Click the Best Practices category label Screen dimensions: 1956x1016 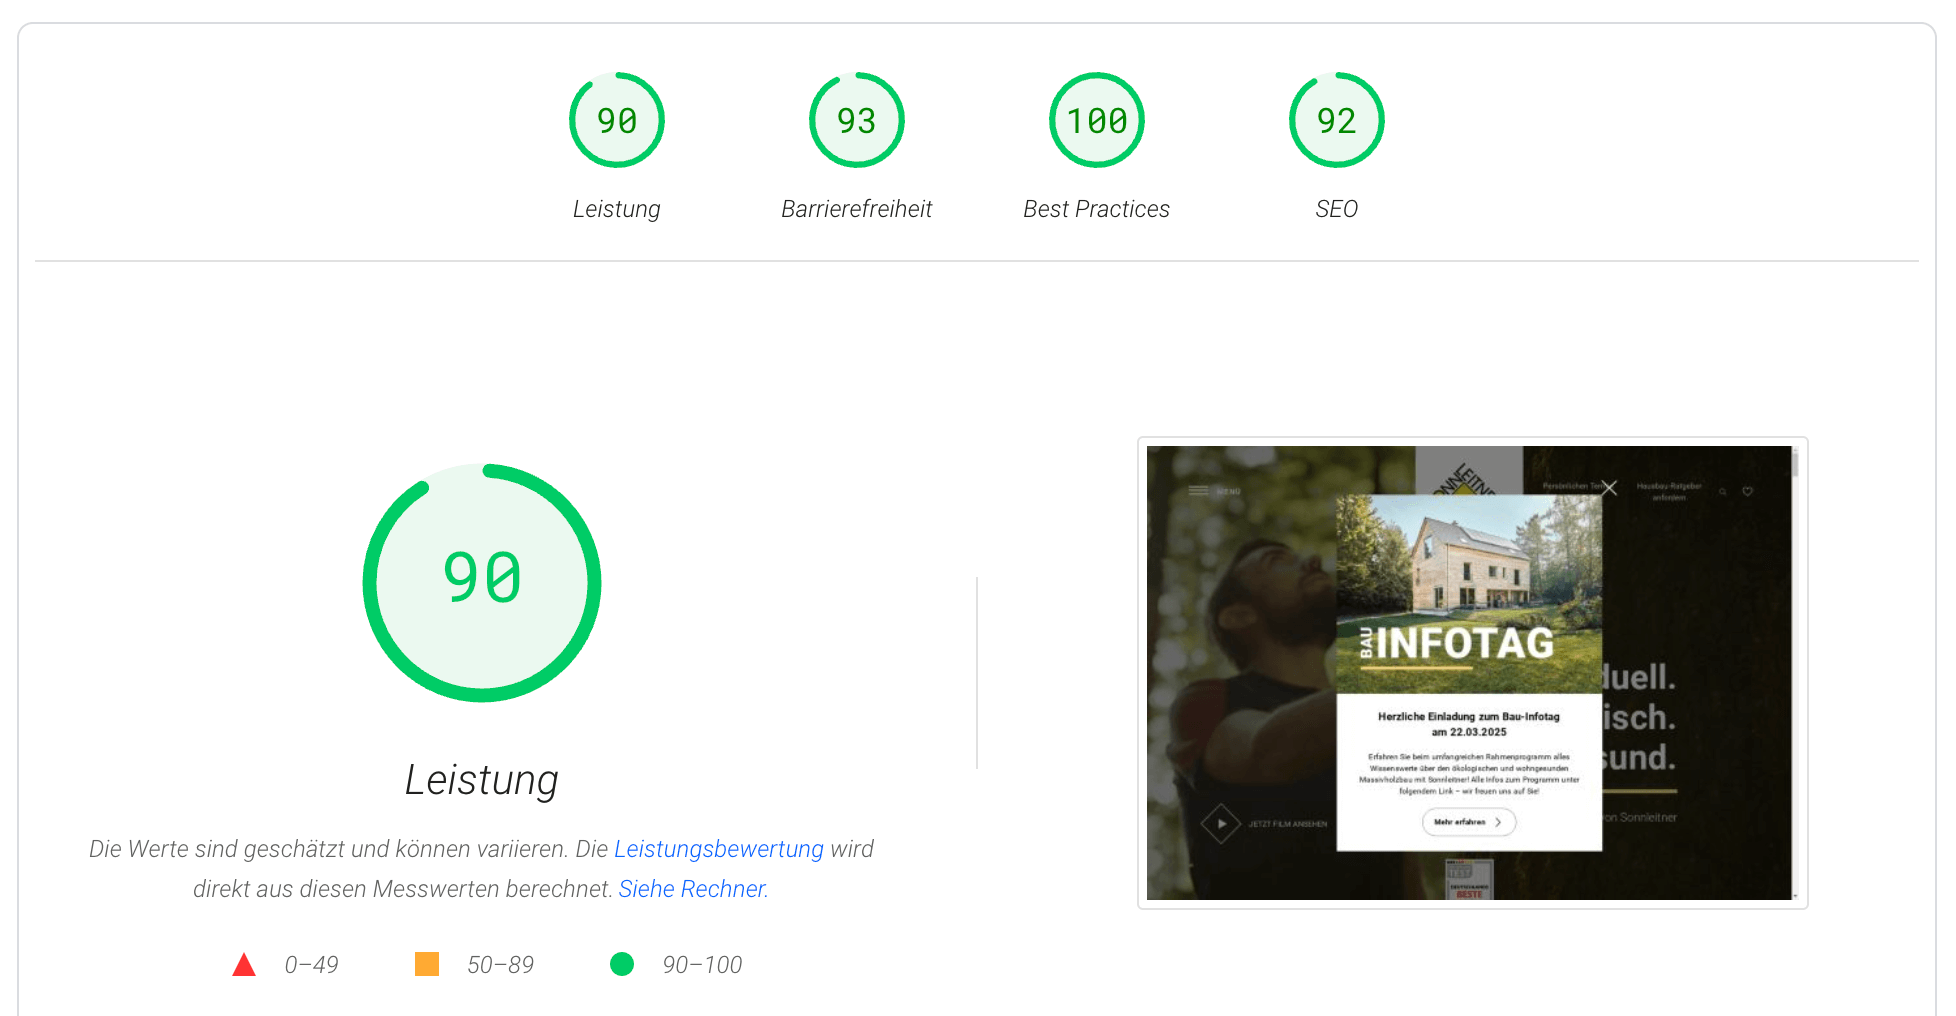tap(1096, 209)
